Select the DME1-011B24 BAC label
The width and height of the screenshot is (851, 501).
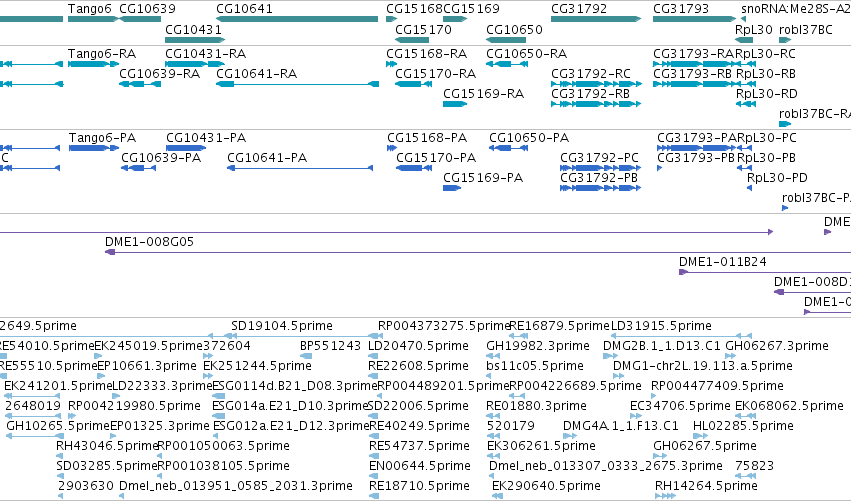(x=722, y=262)
